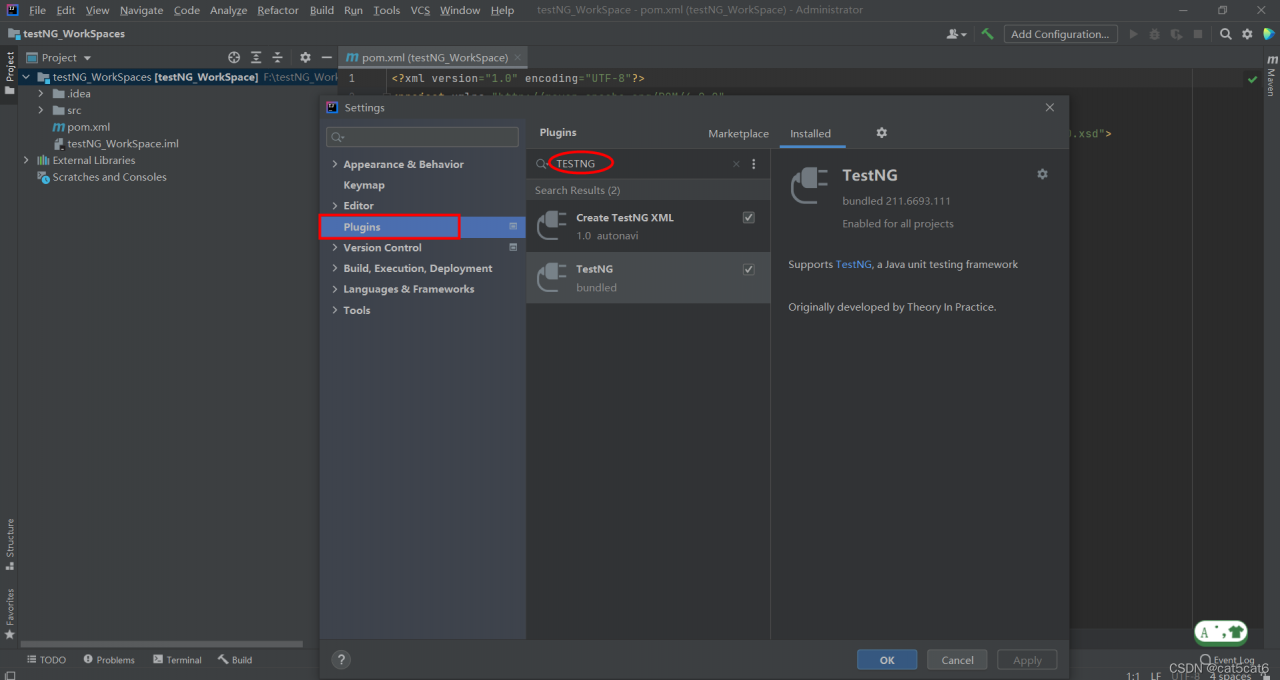The width and height of the screenshot is (1280, 680).
Task: Click Select Opened File locate icon
Action: click(x=234, y=58)
